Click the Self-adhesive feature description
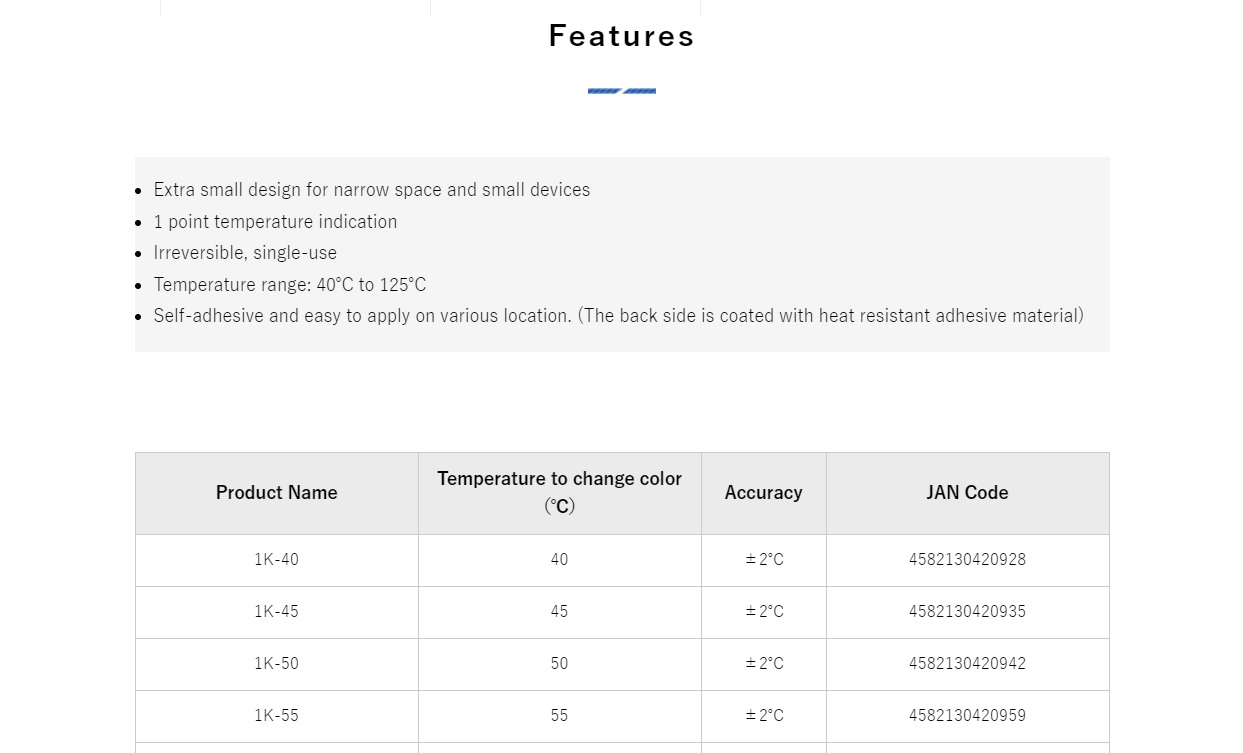 (618, 316)
